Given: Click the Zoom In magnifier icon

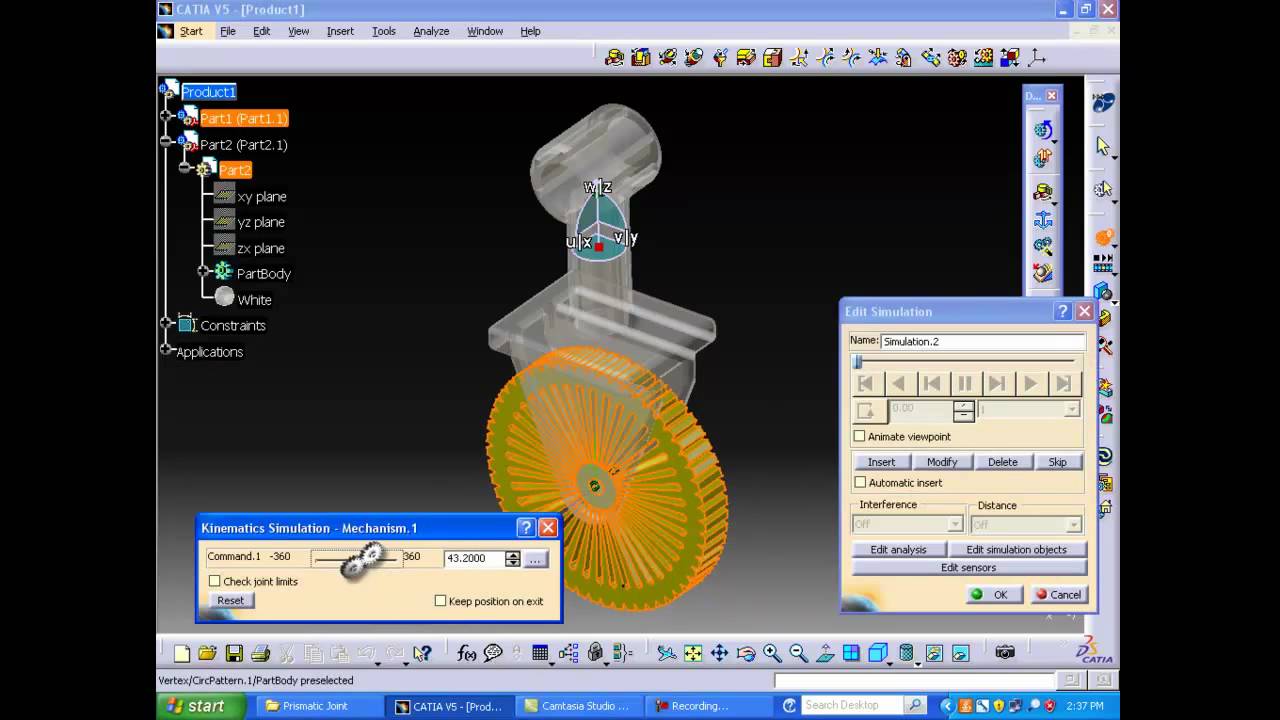Looking at the screenshot, I should tap(772, 653).
